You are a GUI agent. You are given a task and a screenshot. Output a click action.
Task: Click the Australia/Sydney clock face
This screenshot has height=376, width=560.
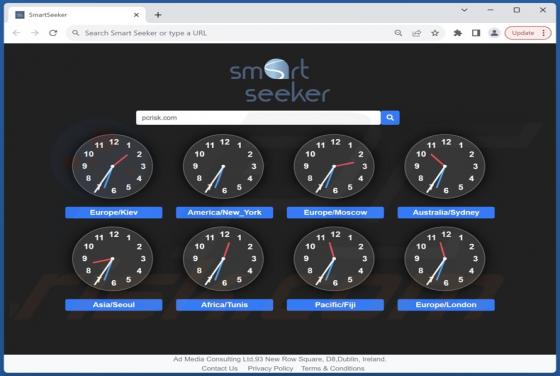point(445,166)
